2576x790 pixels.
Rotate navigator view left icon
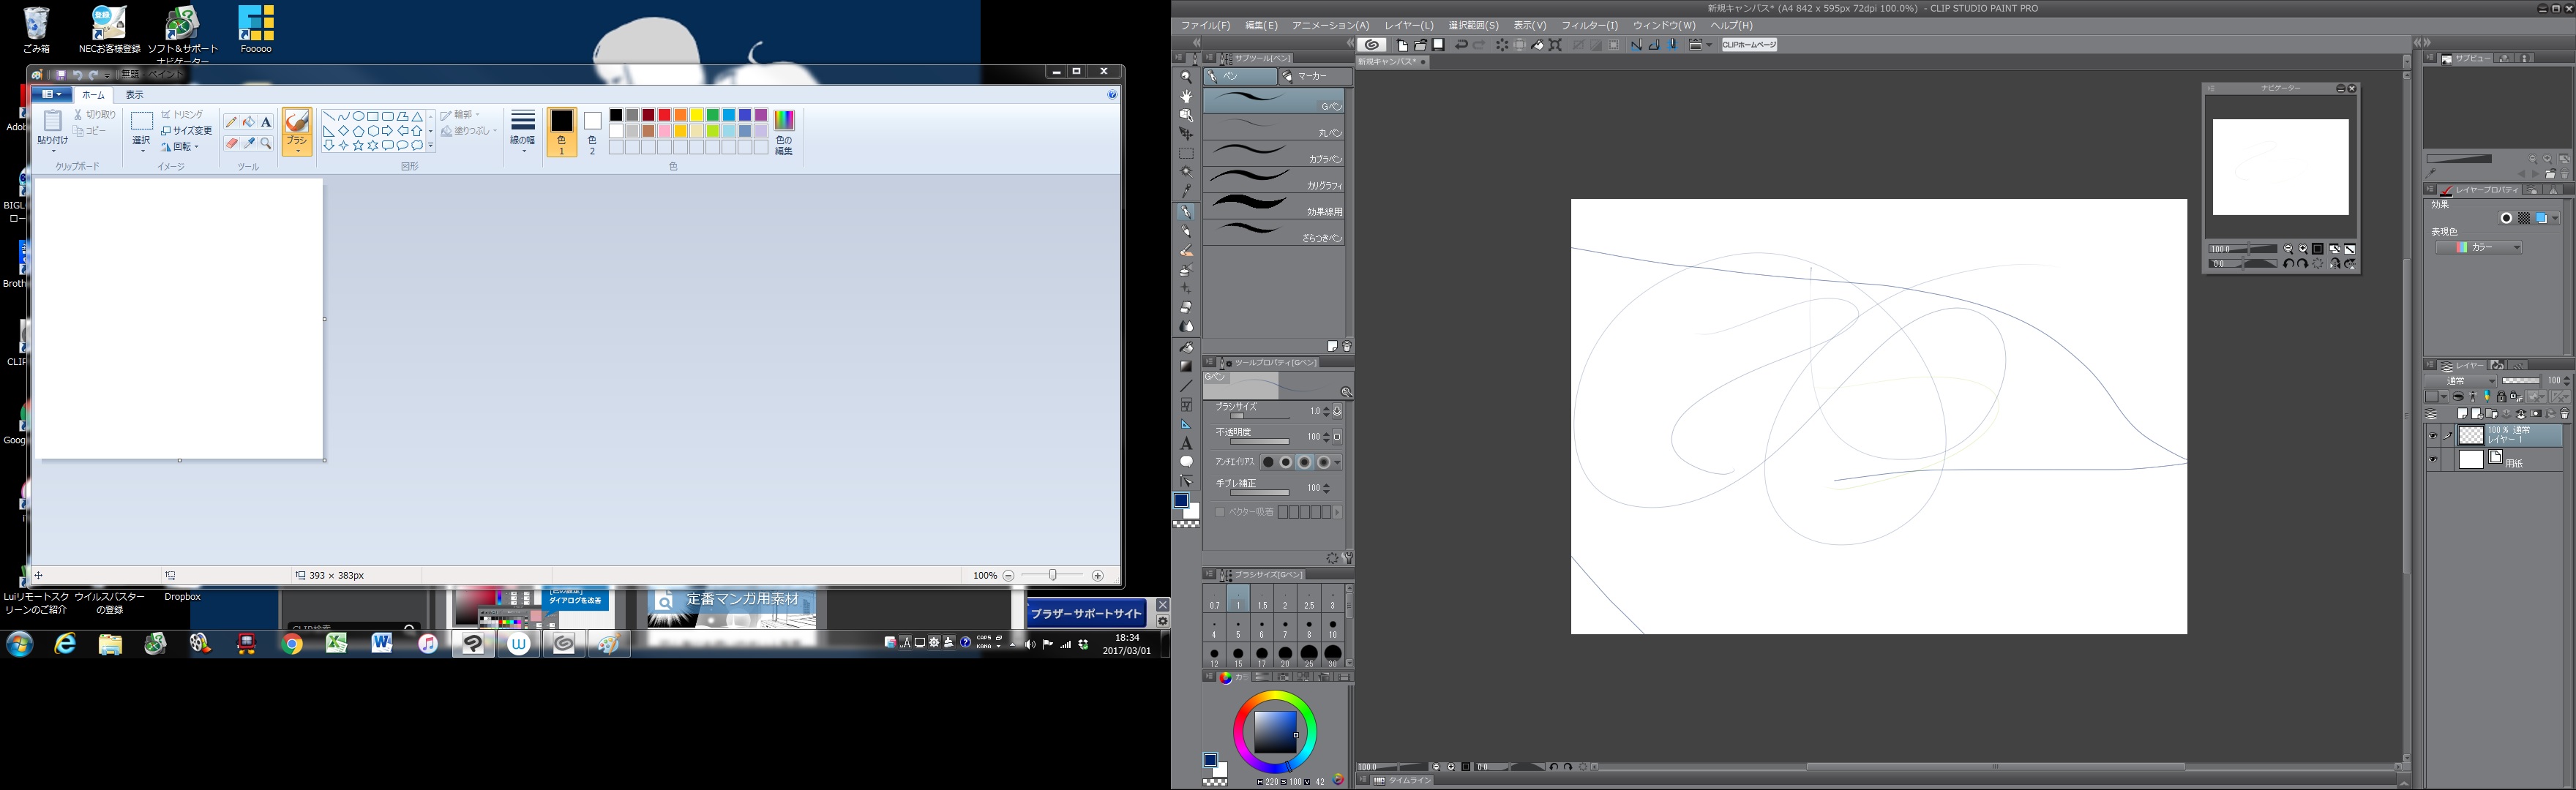tap(2289, 264)
